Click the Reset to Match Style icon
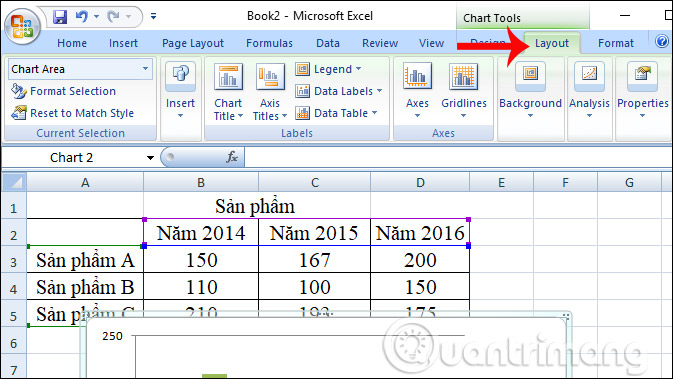 pos(18,113)
